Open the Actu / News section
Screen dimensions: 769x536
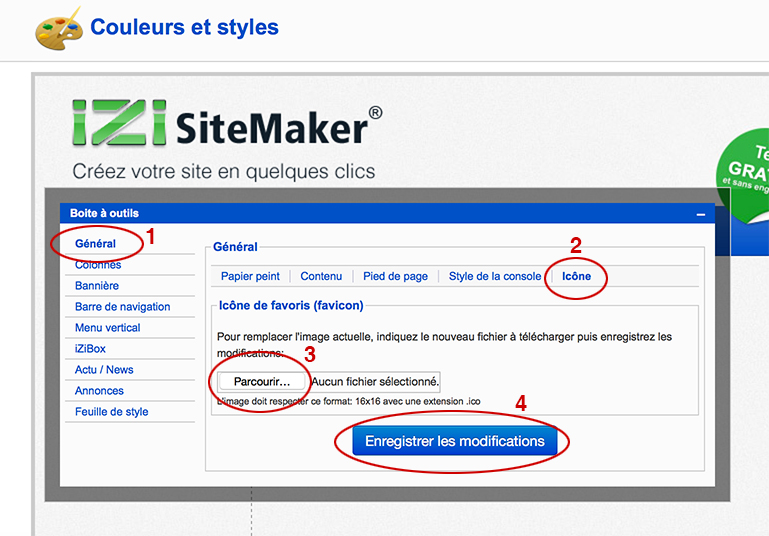tap(104, 370)
